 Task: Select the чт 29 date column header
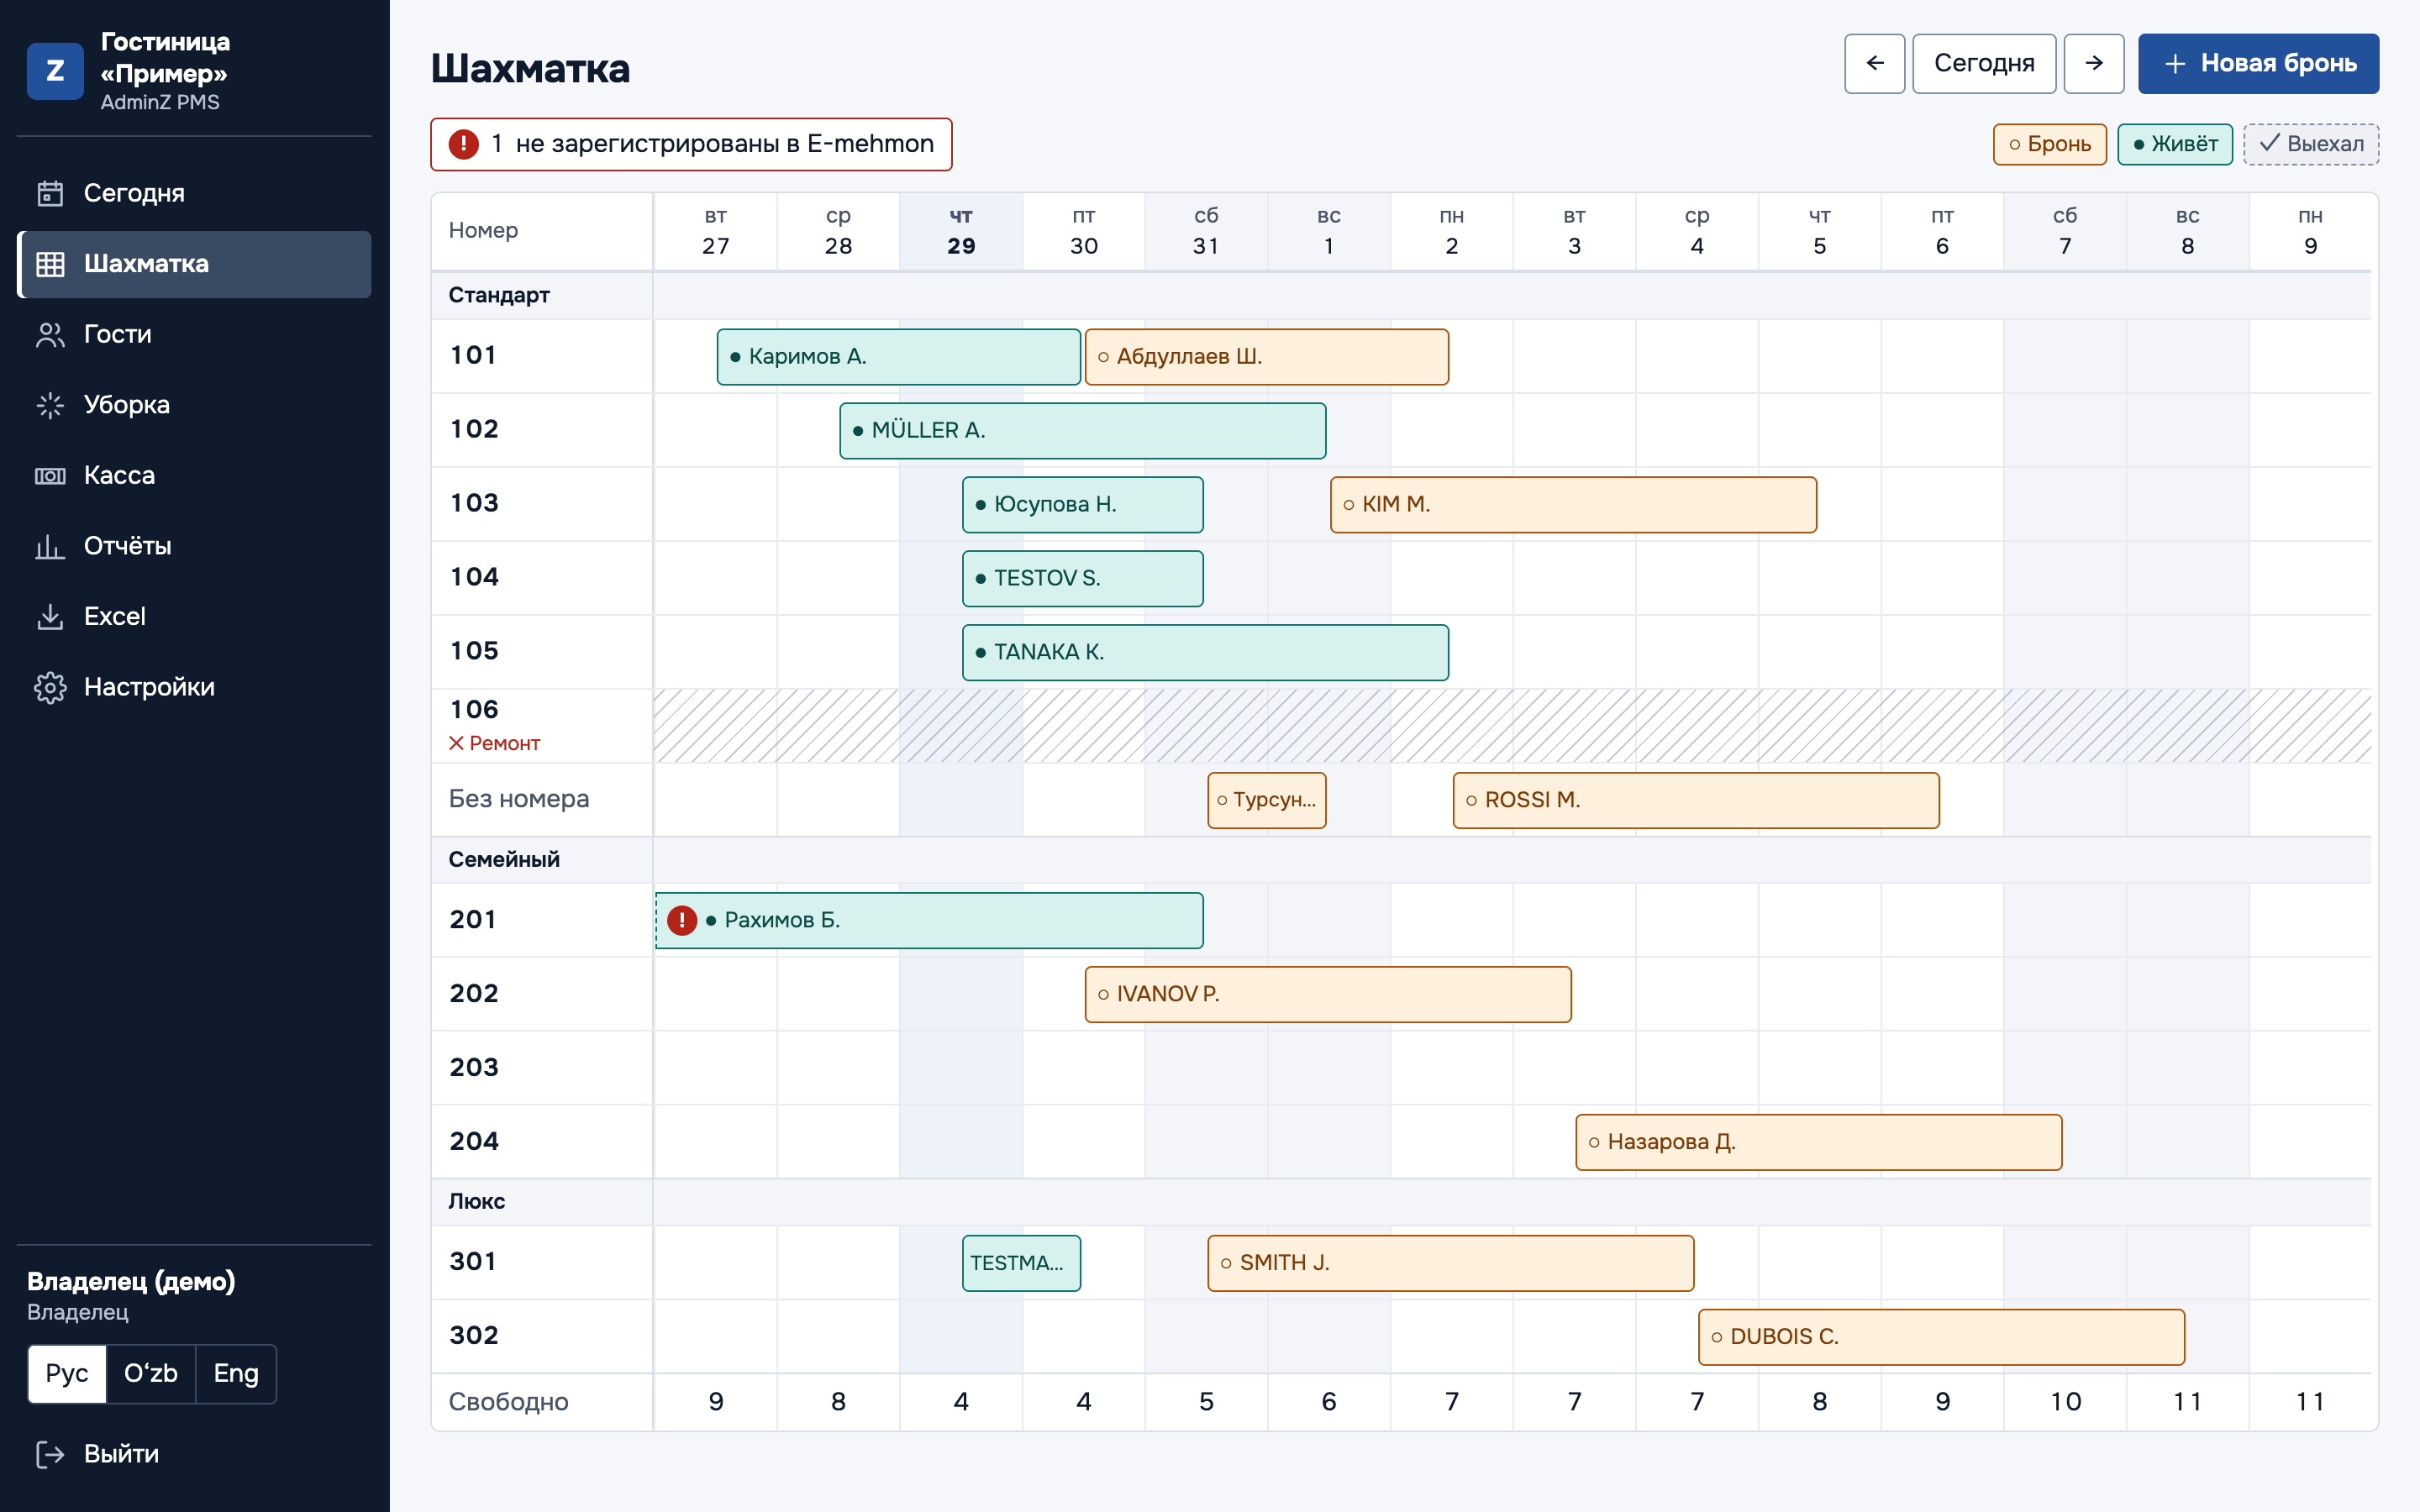(x=961, y=231)
